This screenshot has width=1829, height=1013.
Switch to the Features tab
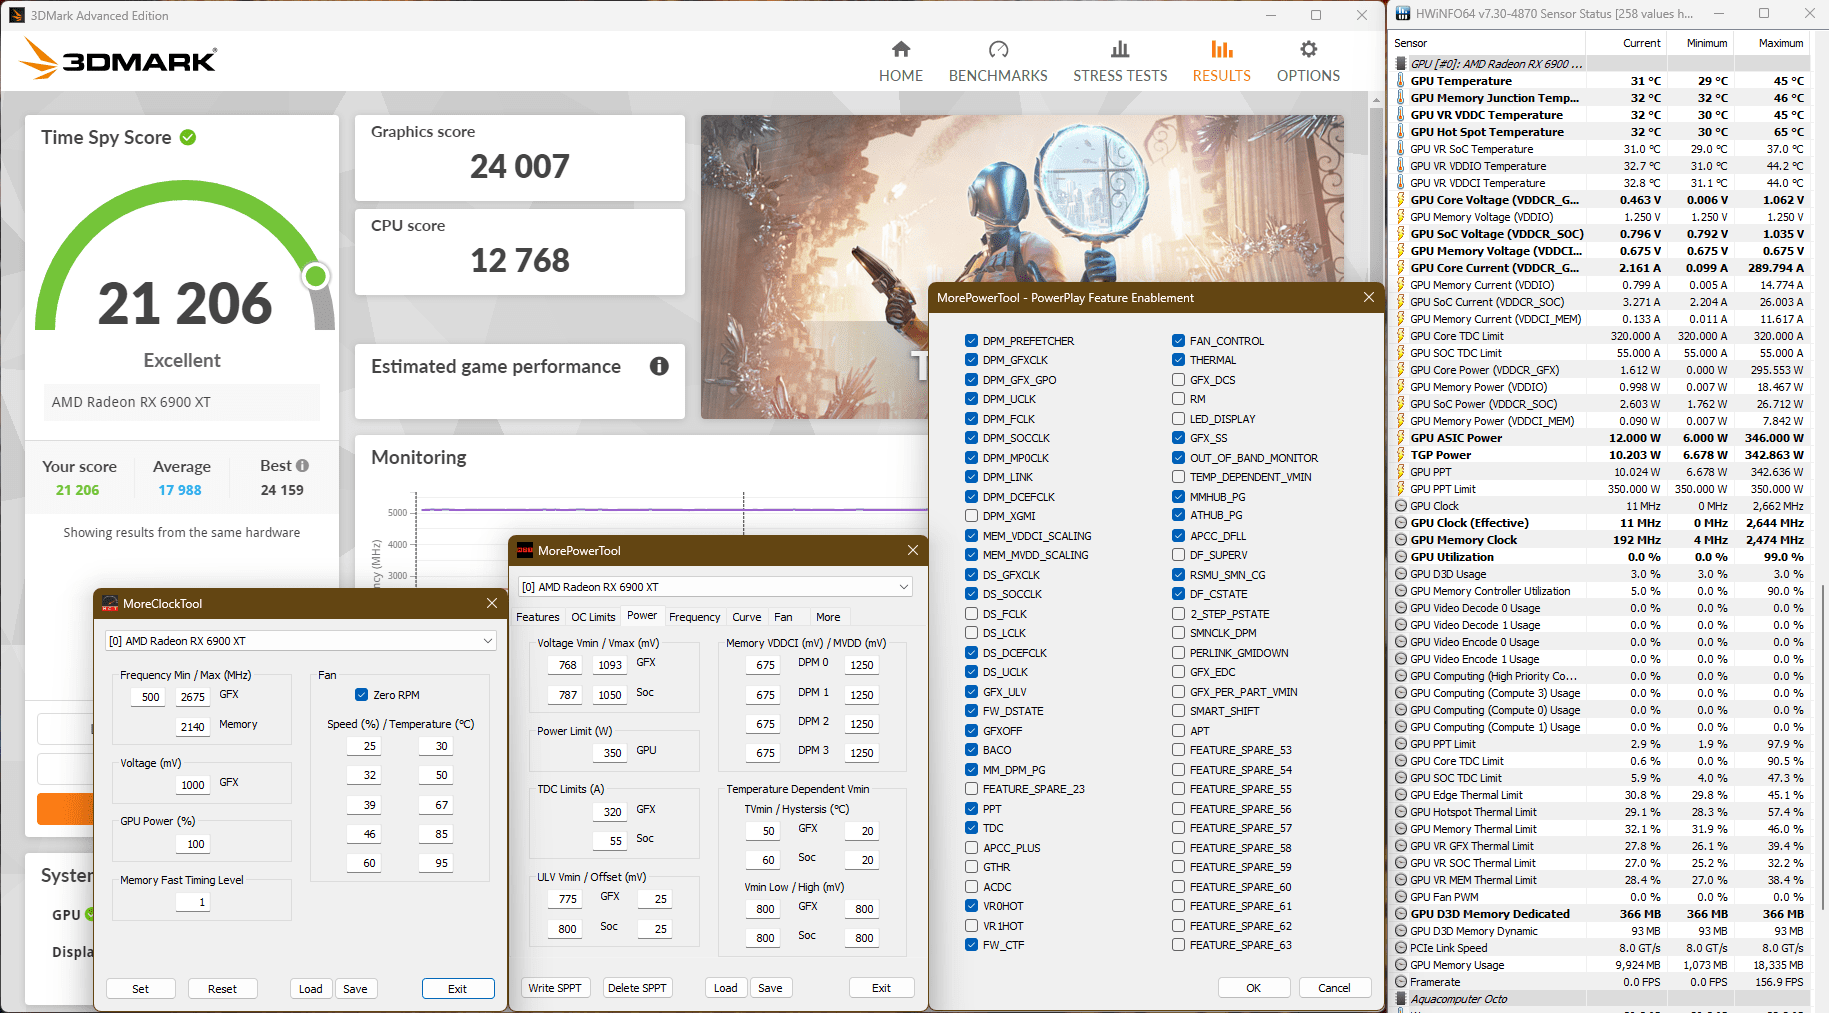(x=538, y=617)
